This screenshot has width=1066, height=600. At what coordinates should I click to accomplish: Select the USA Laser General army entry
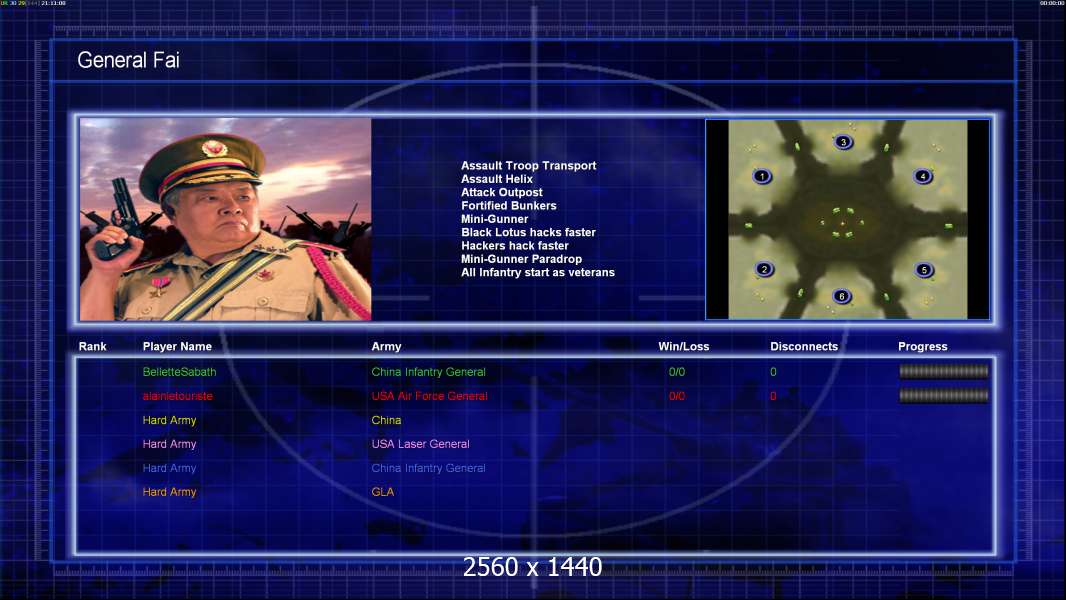[420, 444]
